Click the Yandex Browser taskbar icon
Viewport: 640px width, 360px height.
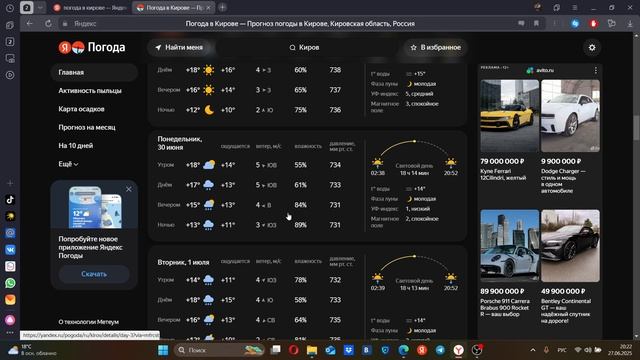(x=459, y=350)
